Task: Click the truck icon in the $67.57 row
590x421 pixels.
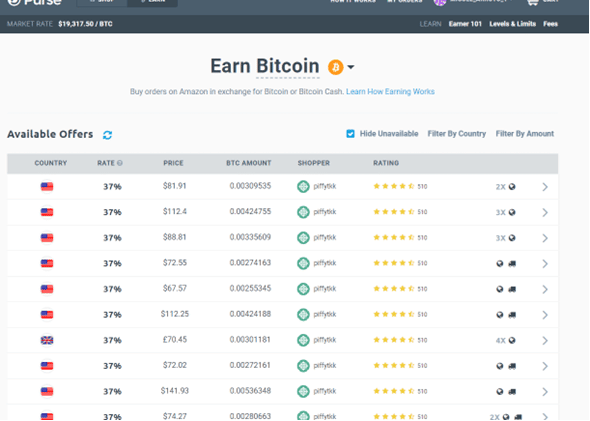Action: tap(512, 289)
